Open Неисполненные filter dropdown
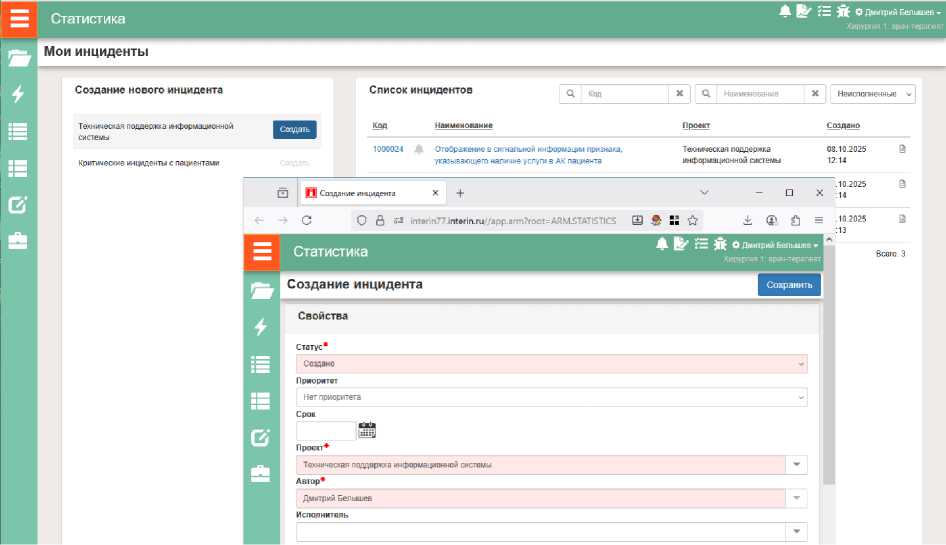This screenshot has height=545, width=946. 873,94
